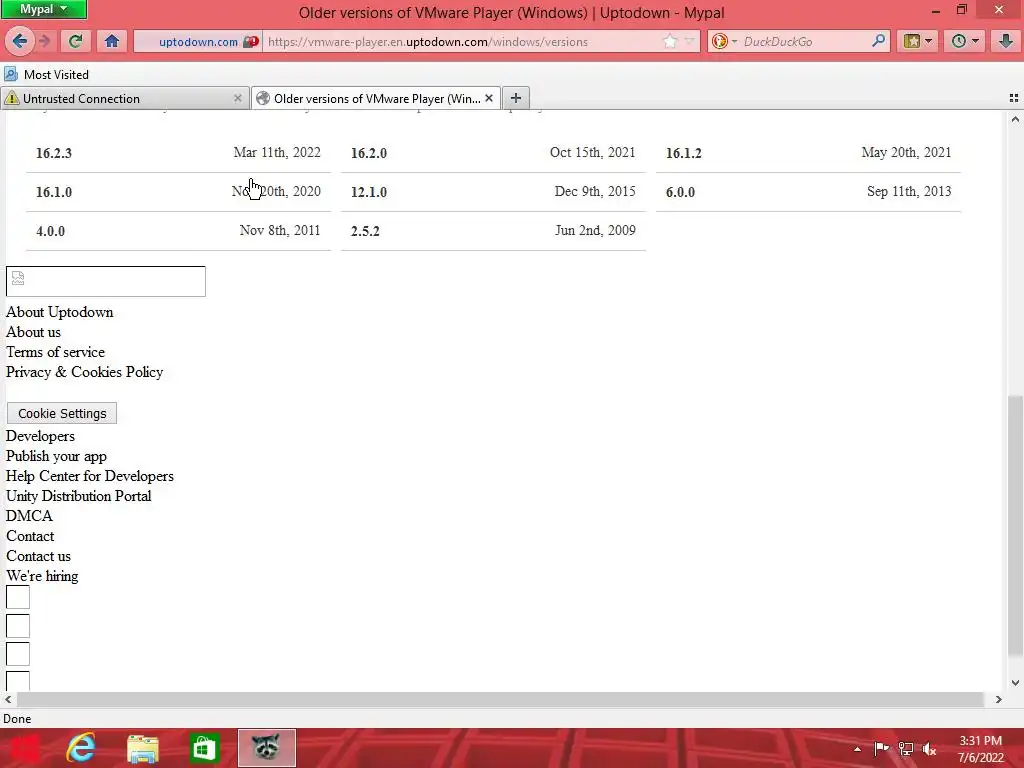Click the broken image placeholder logo

click(x=106, y=281)
